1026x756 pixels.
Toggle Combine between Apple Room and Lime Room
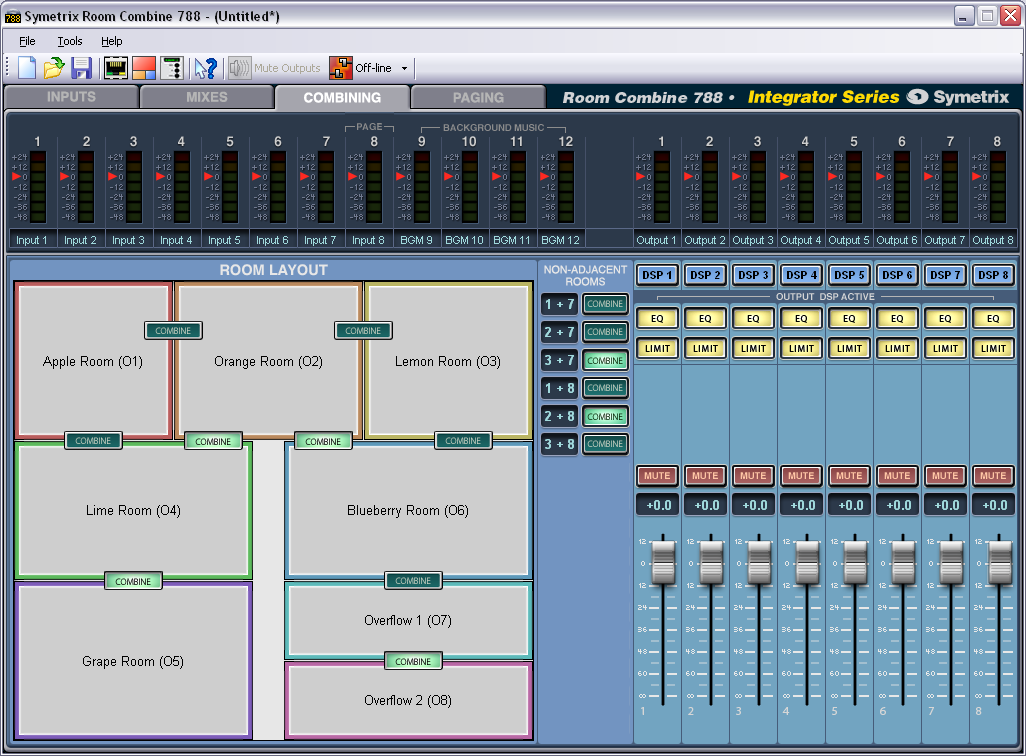(x=93, y=441)
